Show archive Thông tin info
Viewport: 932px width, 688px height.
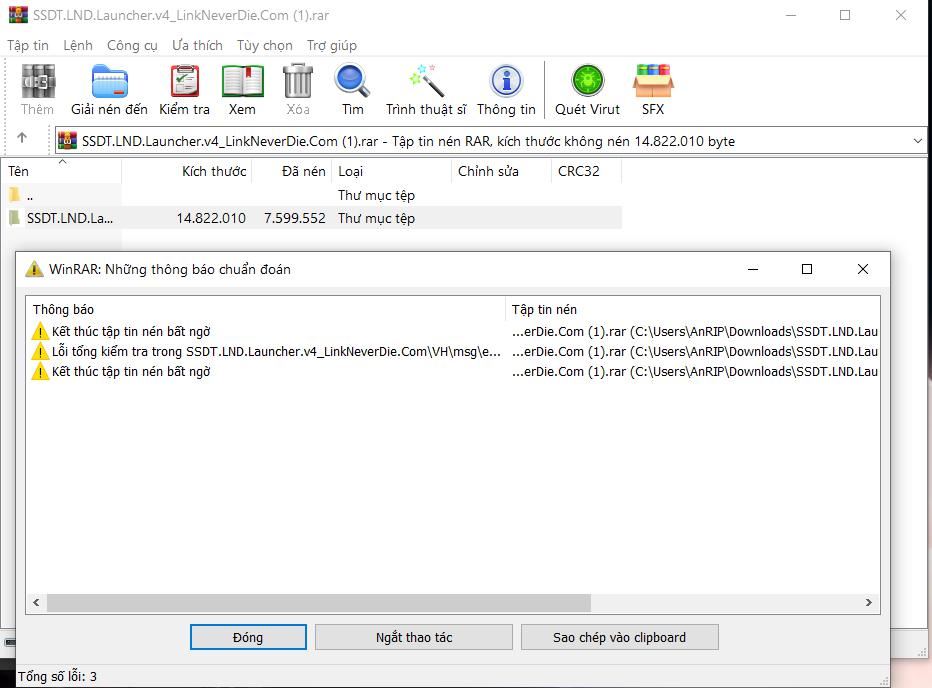coord(506,90)
